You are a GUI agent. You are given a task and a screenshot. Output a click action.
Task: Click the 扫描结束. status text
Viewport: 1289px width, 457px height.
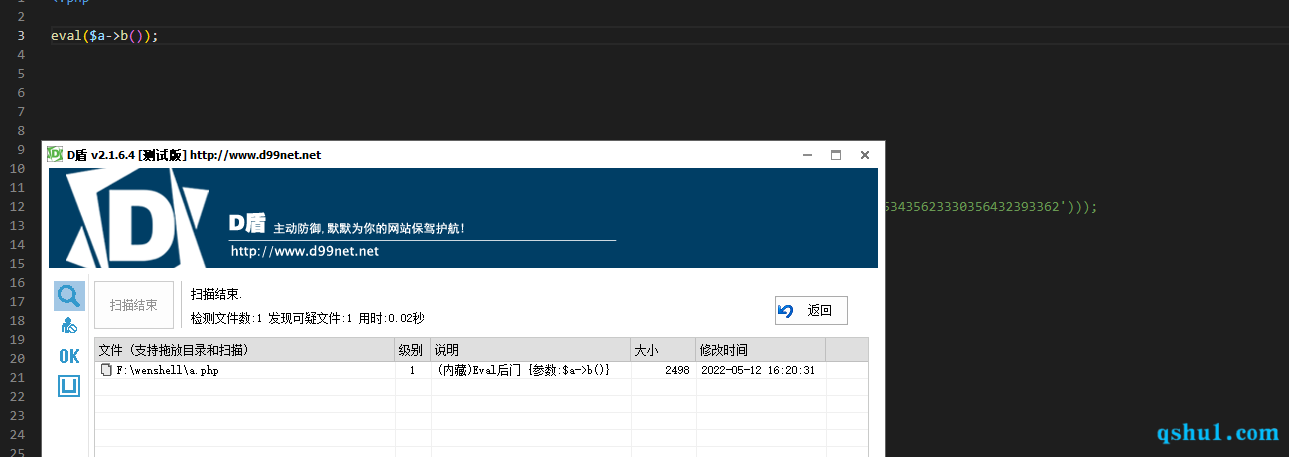[216, 295]
